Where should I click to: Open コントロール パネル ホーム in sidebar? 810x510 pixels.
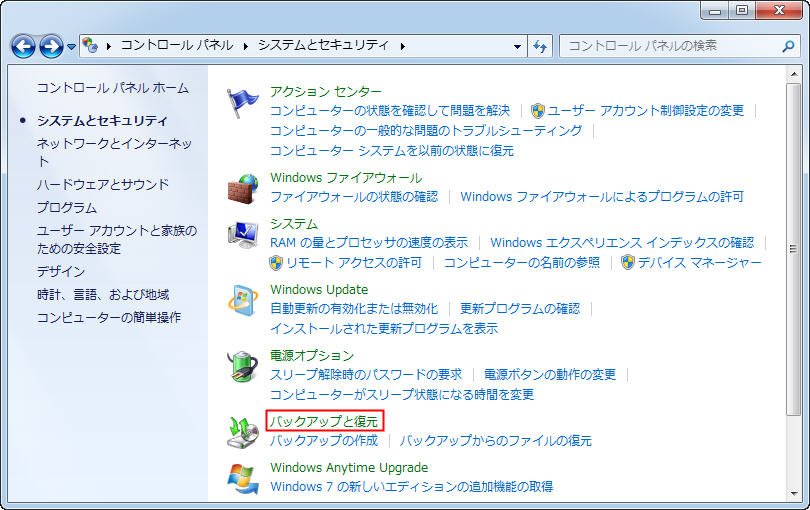coord(113,88)
